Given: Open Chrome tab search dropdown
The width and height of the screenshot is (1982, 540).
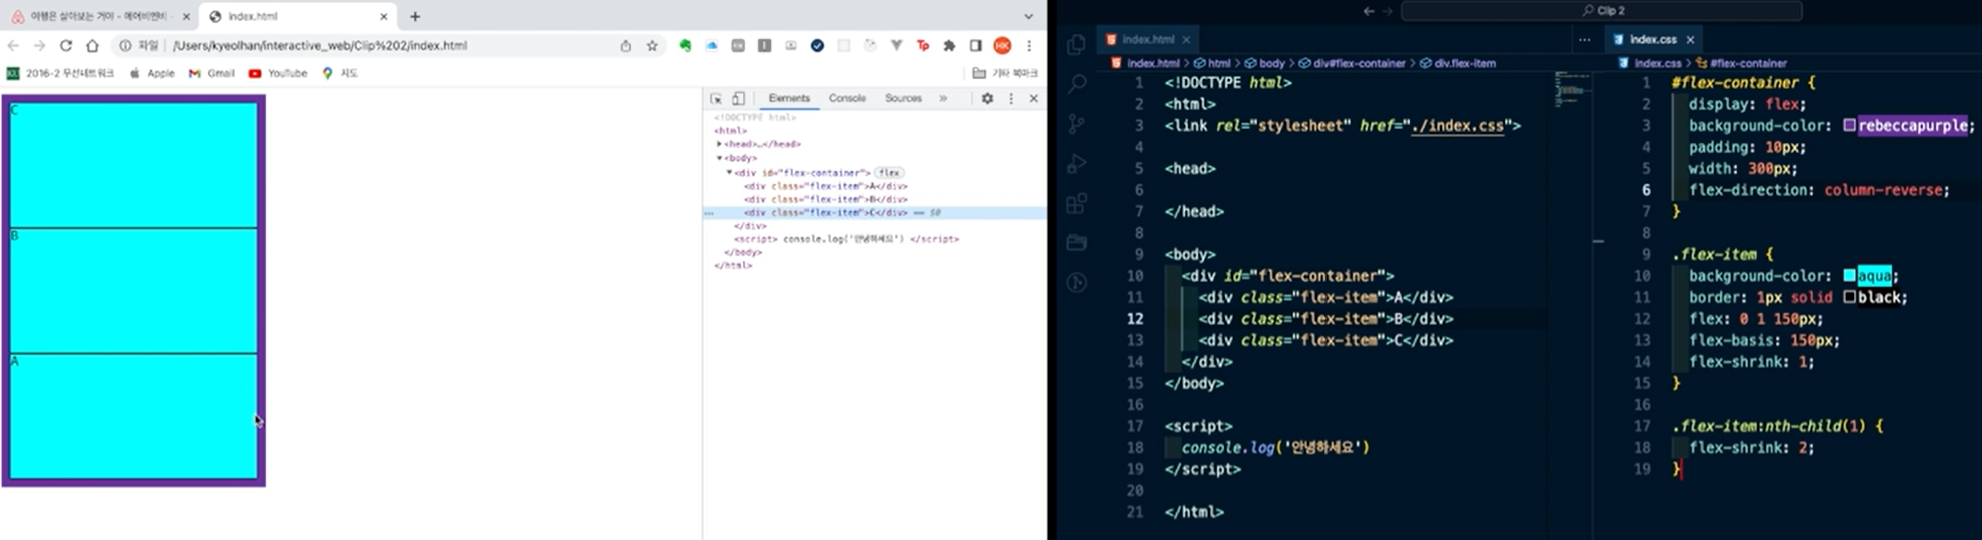Looking at the screenshot, I should tap(1028, 16).
